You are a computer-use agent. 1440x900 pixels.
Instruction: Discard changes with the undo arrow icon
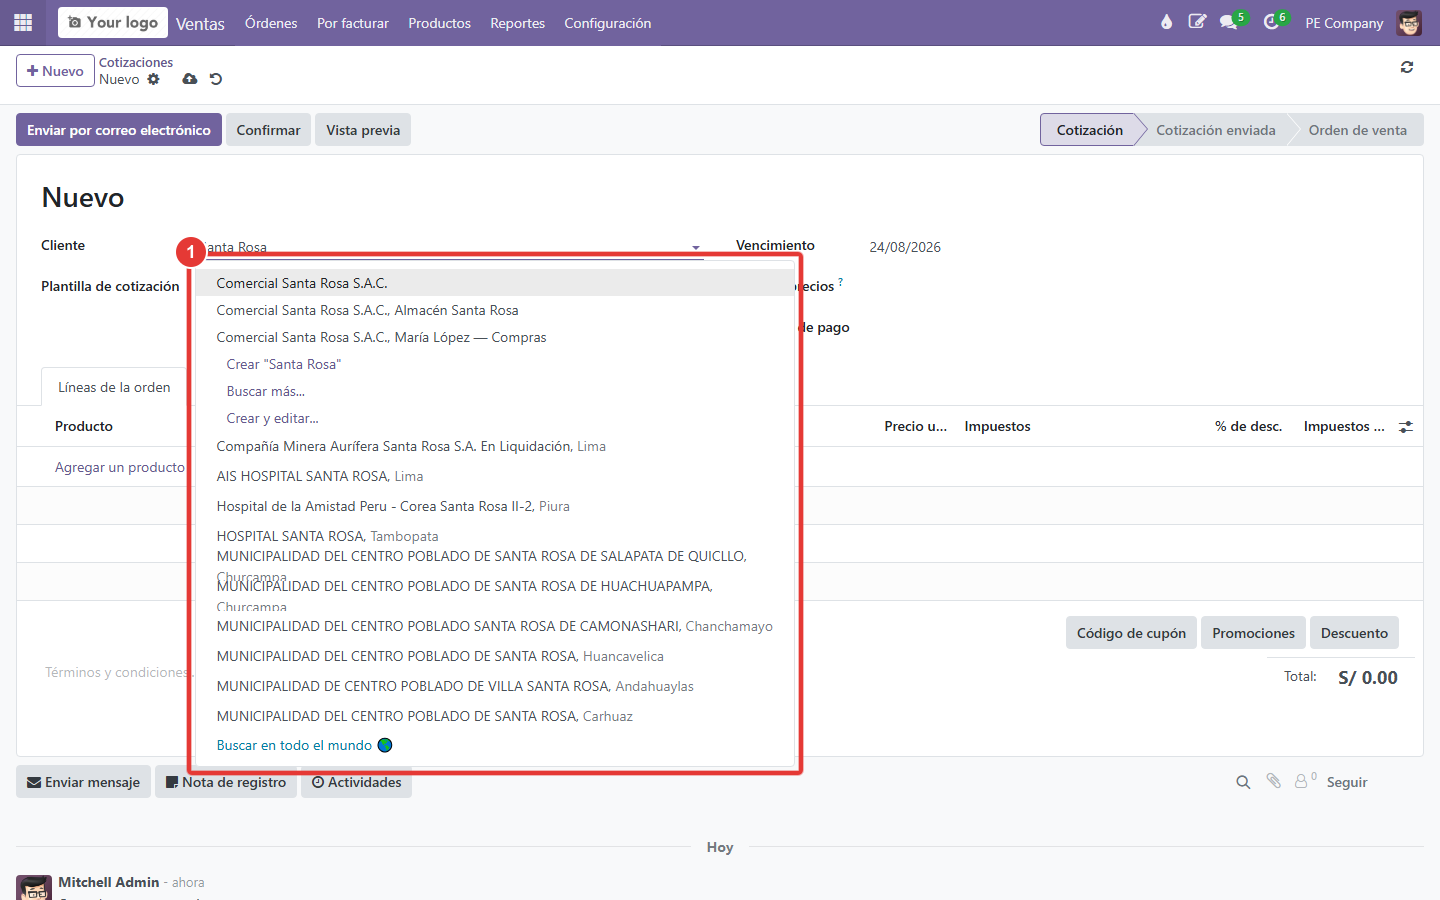[216, 79]
